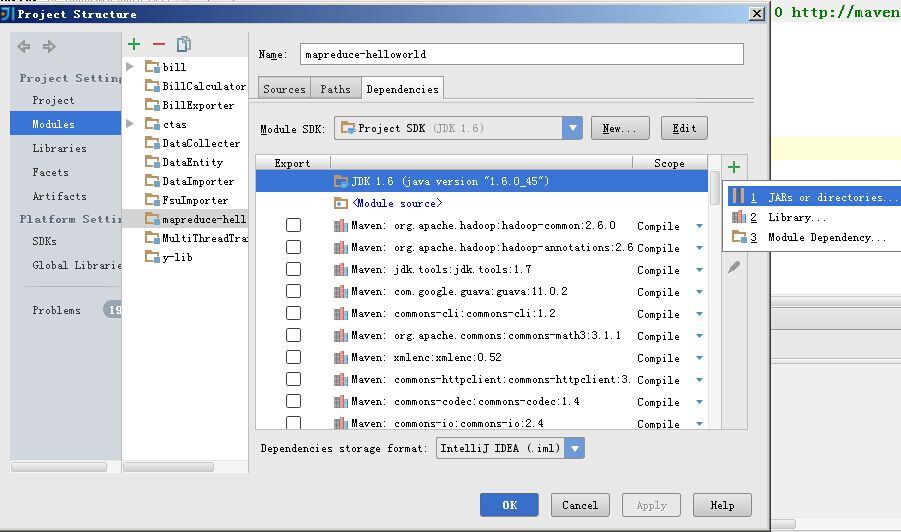901x532 pixels.
Task: Open scope dropdown for xmlenc
Action: click(699, 358)
